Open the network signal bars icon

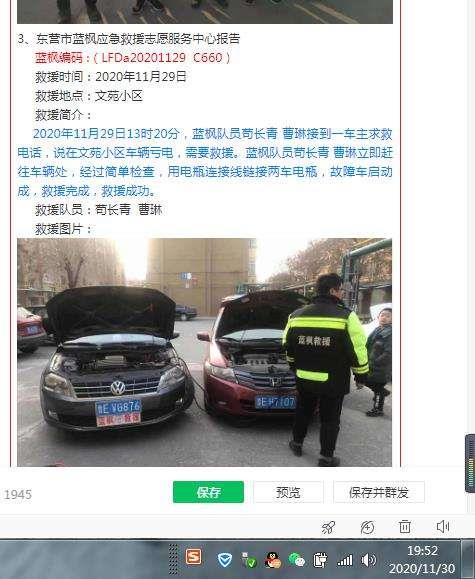pos(345,560)
